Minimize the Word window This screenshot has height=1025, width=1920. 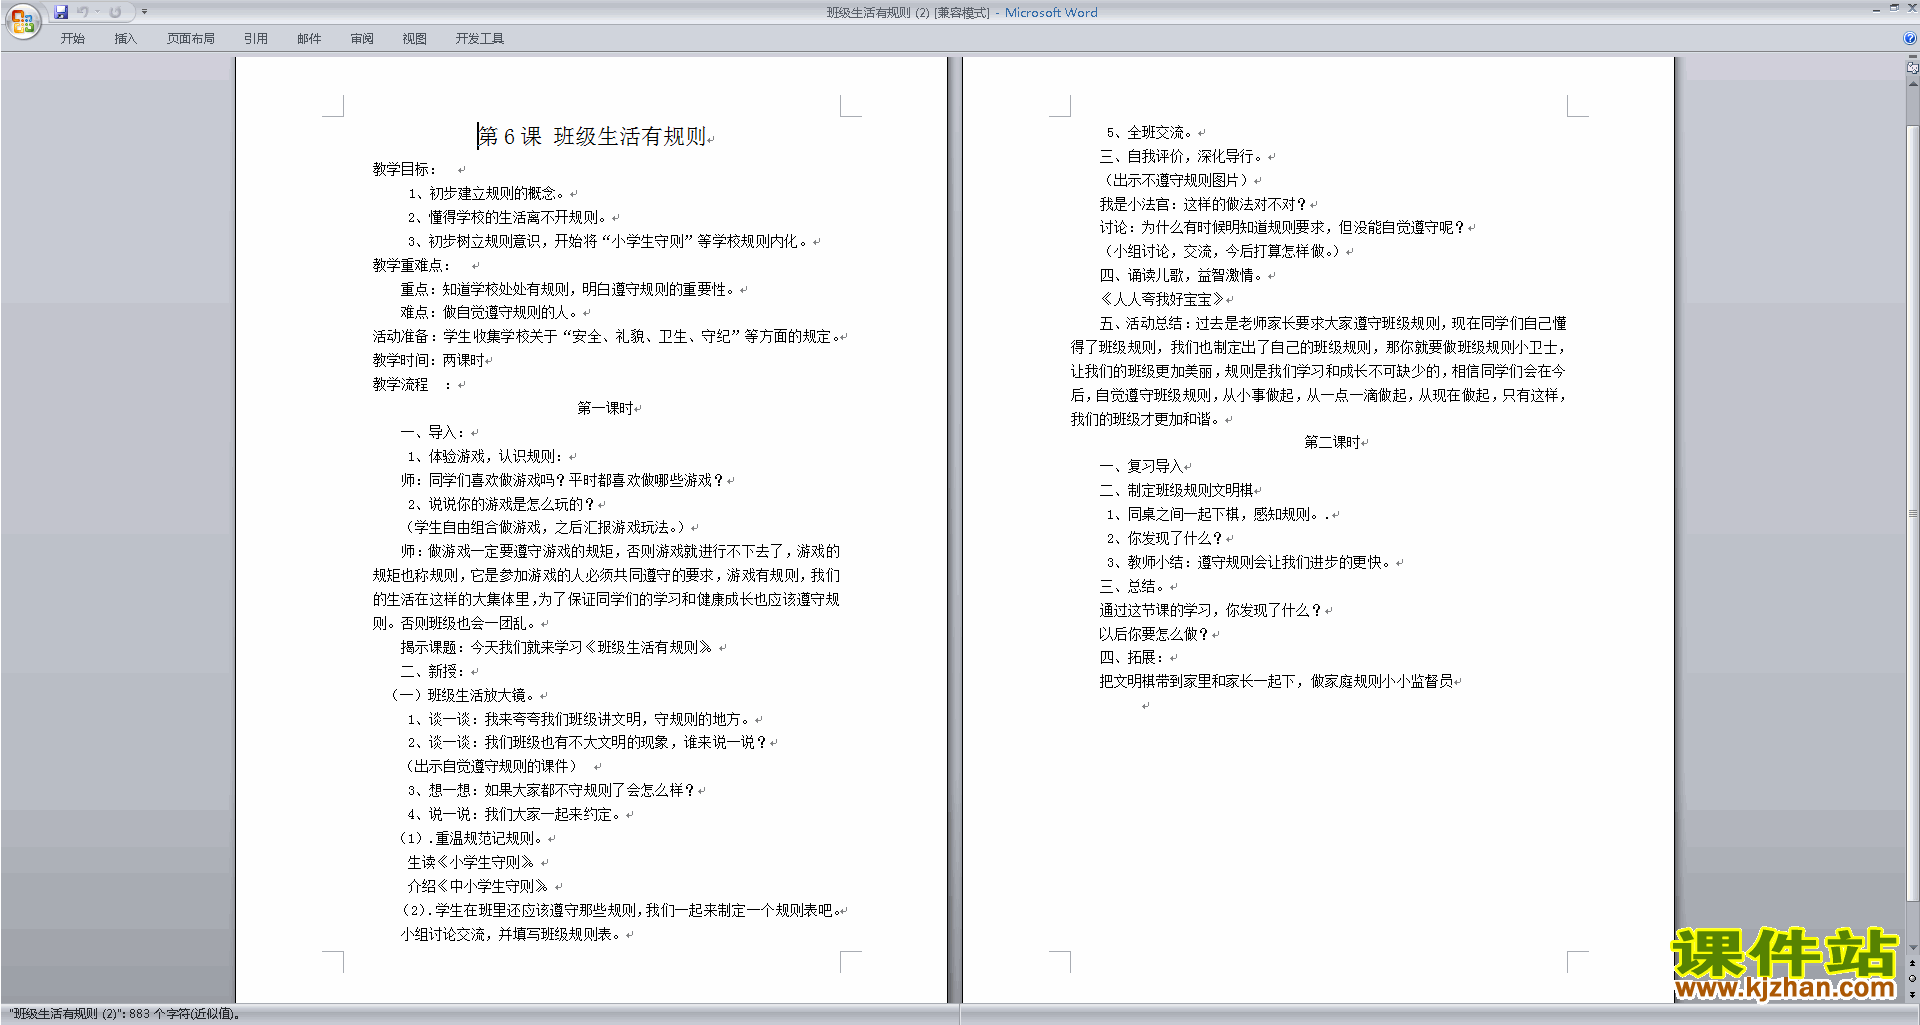click(x=1876, y=9)
